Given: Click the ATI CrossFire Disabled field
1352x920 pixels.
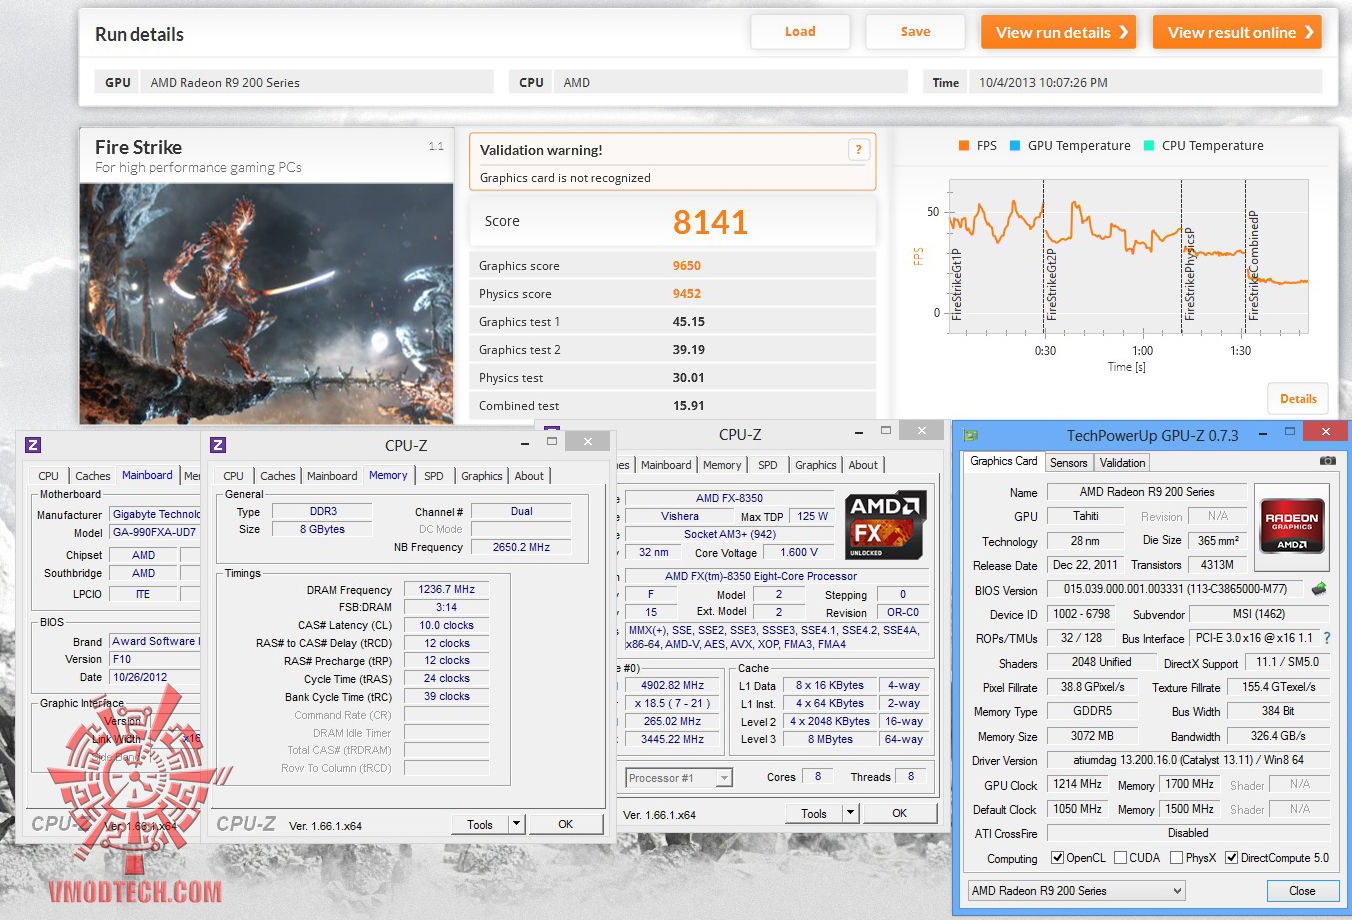Looking at the screenshot, I should 1188,833.
